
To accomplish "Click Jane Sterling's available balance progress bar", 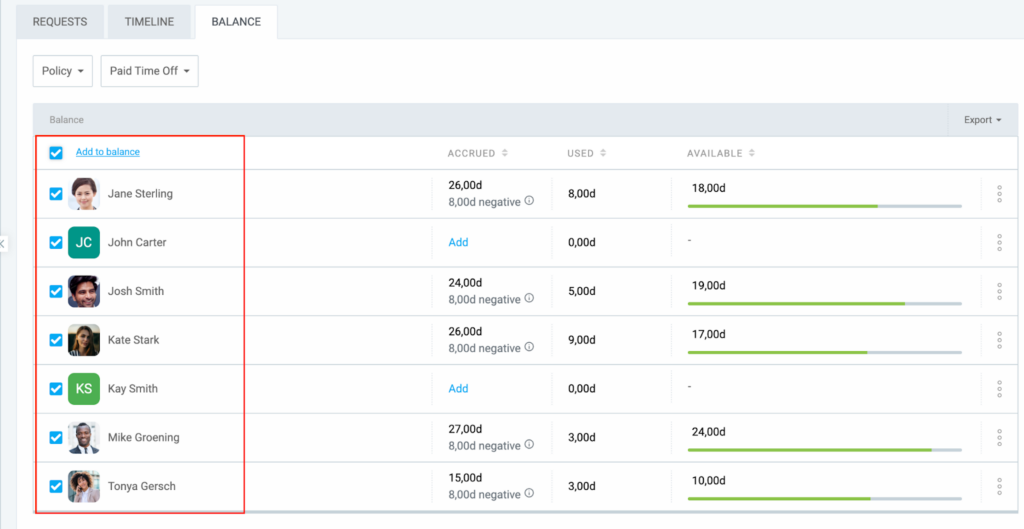I will [824, 206].
